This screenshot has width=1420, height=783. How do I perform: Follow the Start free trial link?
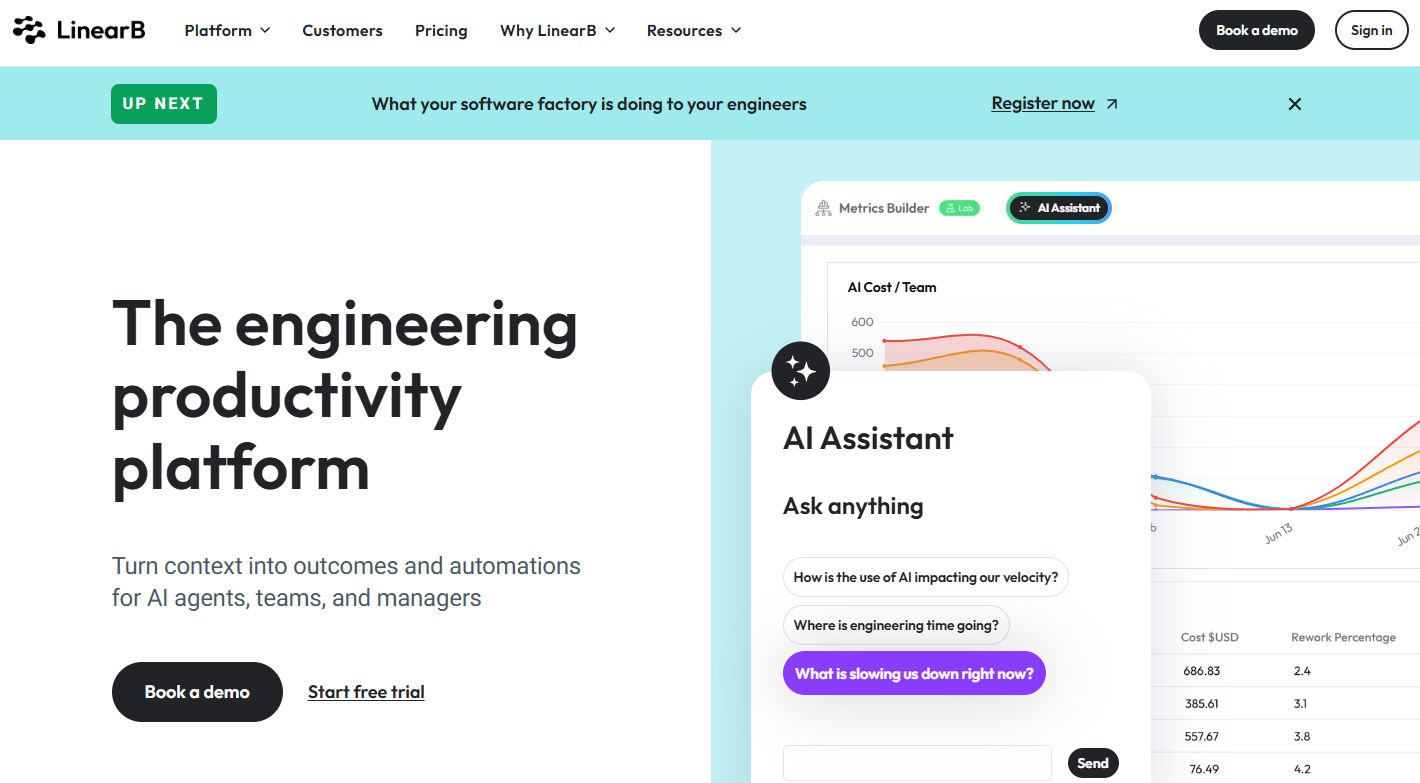(x=366, y=692)
